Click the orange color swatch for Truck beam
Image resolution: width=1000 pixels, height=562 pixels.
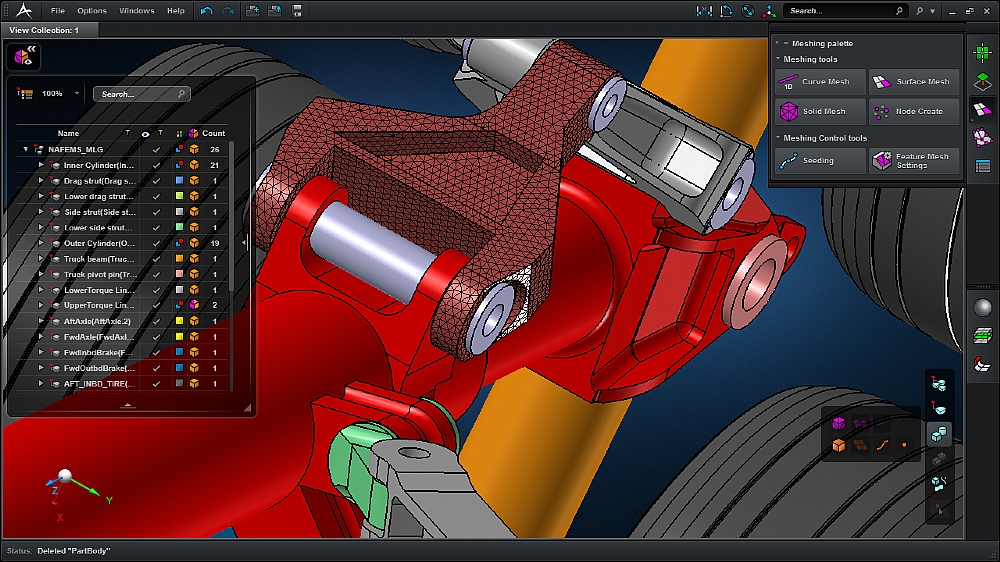179,259
